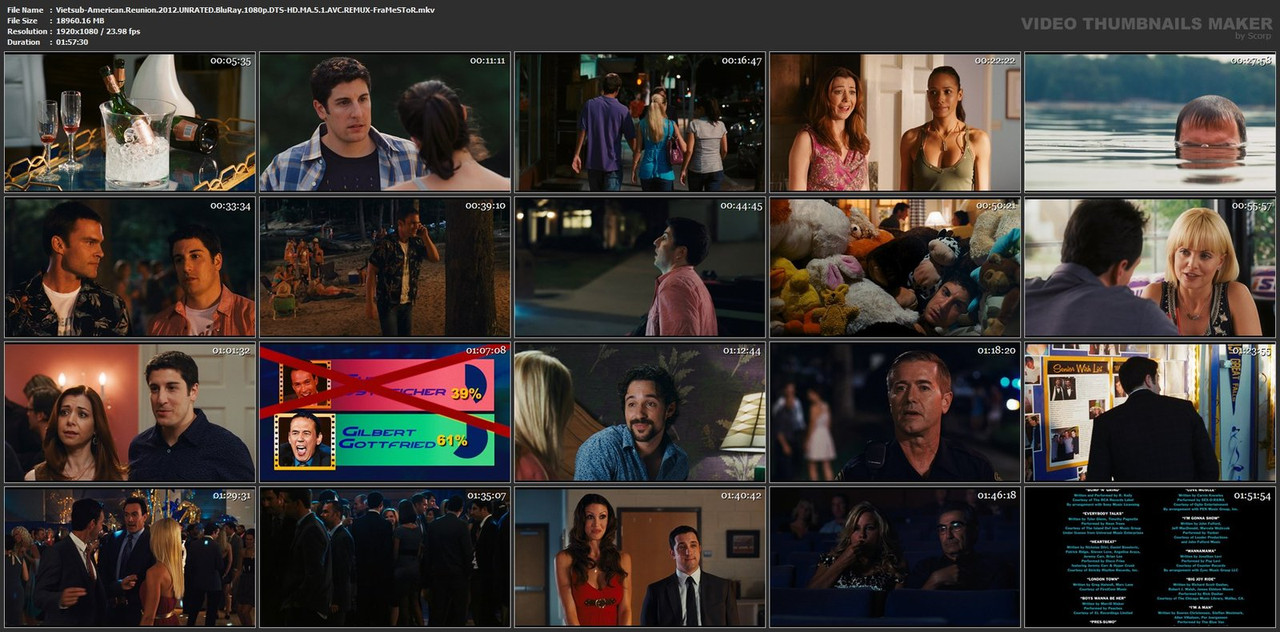Select the thumbnail at 00:05:35
Viewport: 1280px width, 632px height.
[130, 122]
